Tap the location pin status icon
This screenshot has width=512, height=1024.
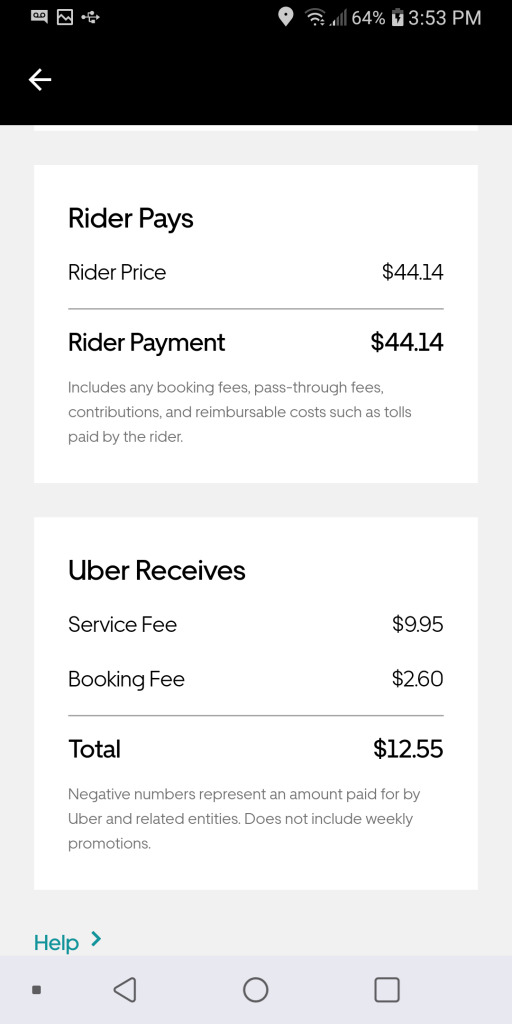point(285,18)
